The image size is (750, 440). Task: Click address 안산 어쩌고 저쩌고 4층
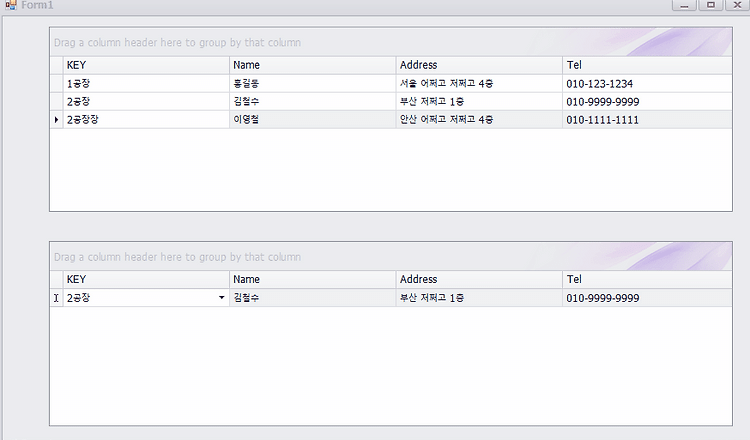pyautogui.click(x=479, y=120)
